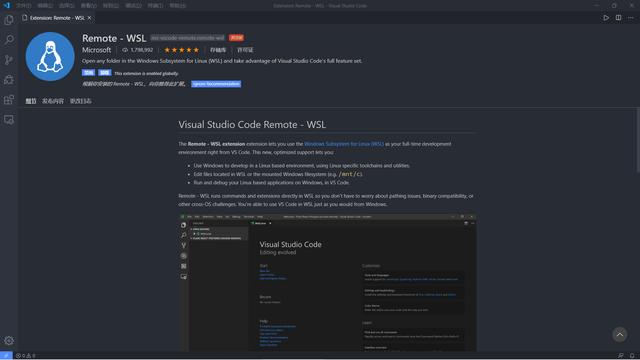The image size is (640, 360).
Task: Open the Repository (存储库) link
Action: pyautogui.click(x=218, y=50)
